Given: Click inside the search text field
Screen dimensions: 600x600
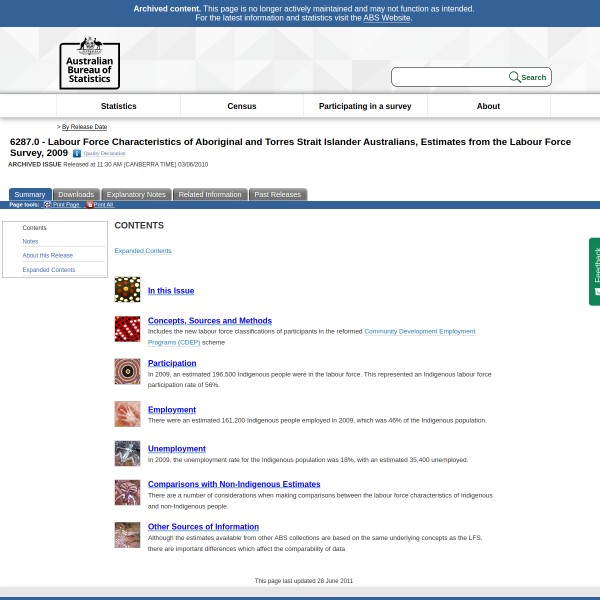Looking at the screenshot, I should 450,77.
